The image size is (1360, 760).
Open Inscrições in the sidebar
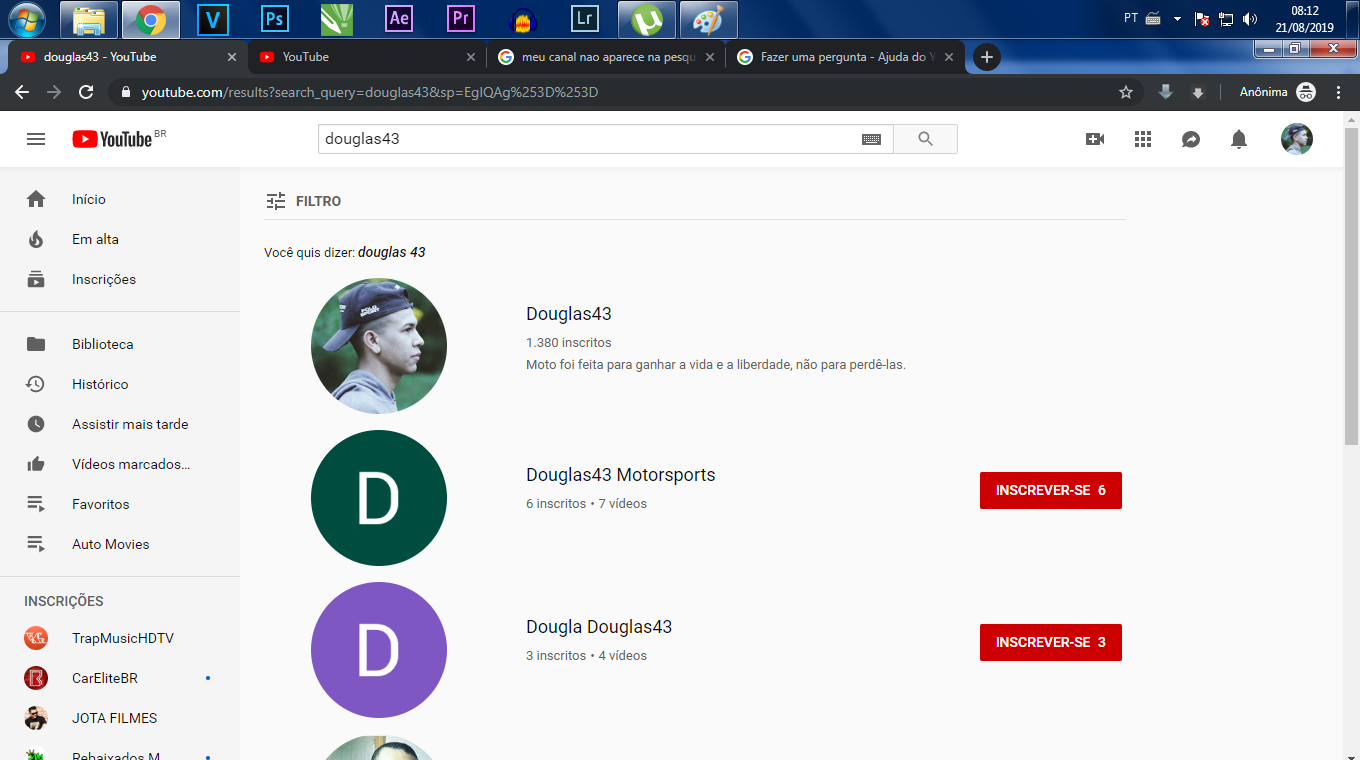(x=120, y=279)
